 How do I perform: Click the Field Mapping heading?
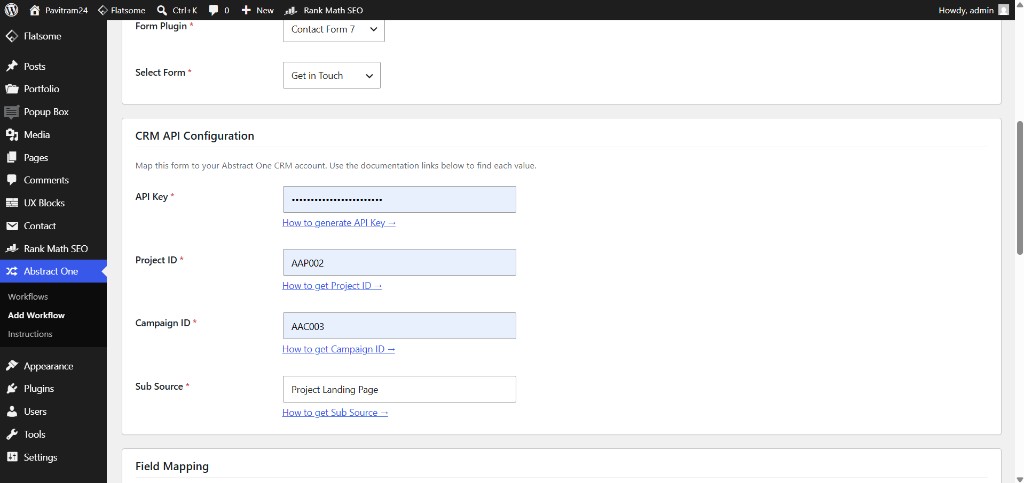coord(172,466)
